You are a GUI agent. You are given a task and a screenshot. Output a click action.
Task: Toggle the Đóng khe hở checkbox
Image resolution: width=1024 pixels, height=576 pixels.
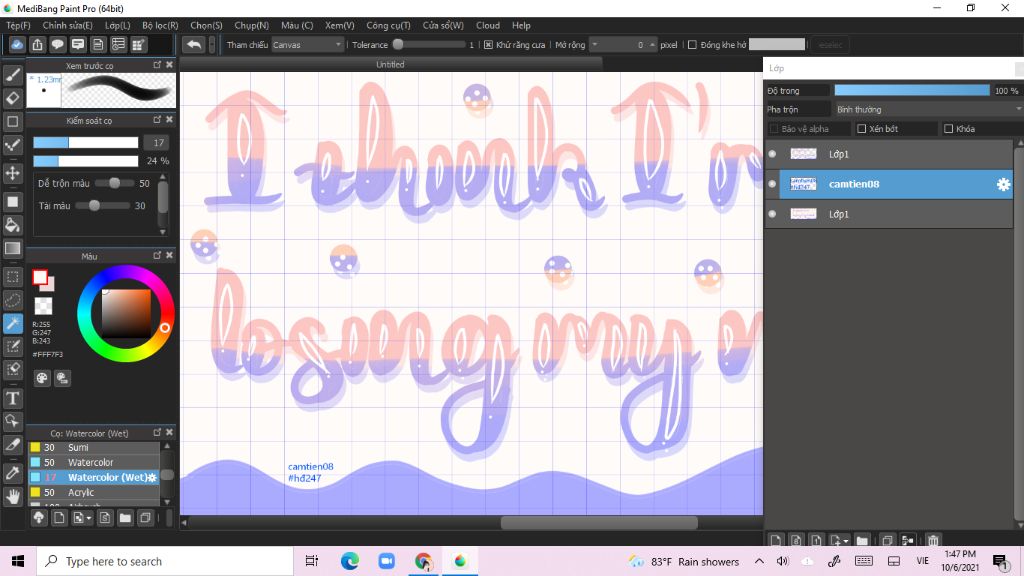pyautogui.click(x=692, y=45)
